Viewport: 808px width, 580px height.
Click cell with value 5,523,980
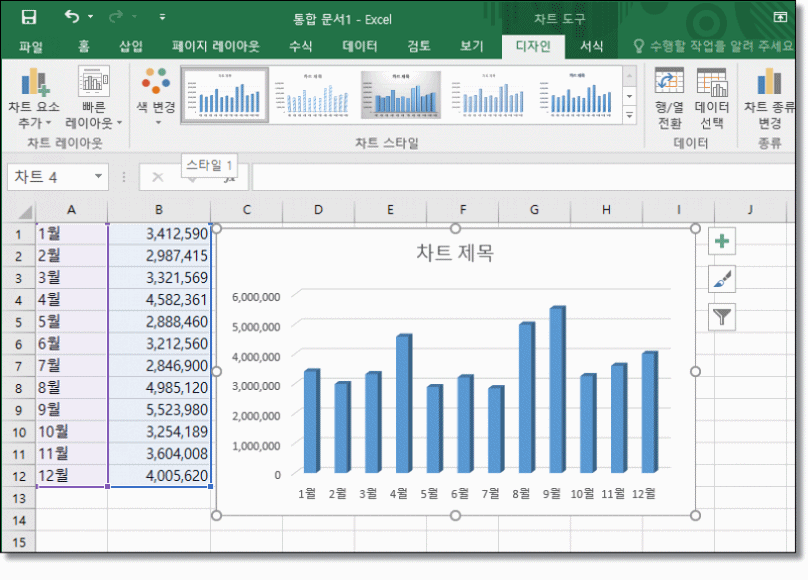[x=159, y=410]
